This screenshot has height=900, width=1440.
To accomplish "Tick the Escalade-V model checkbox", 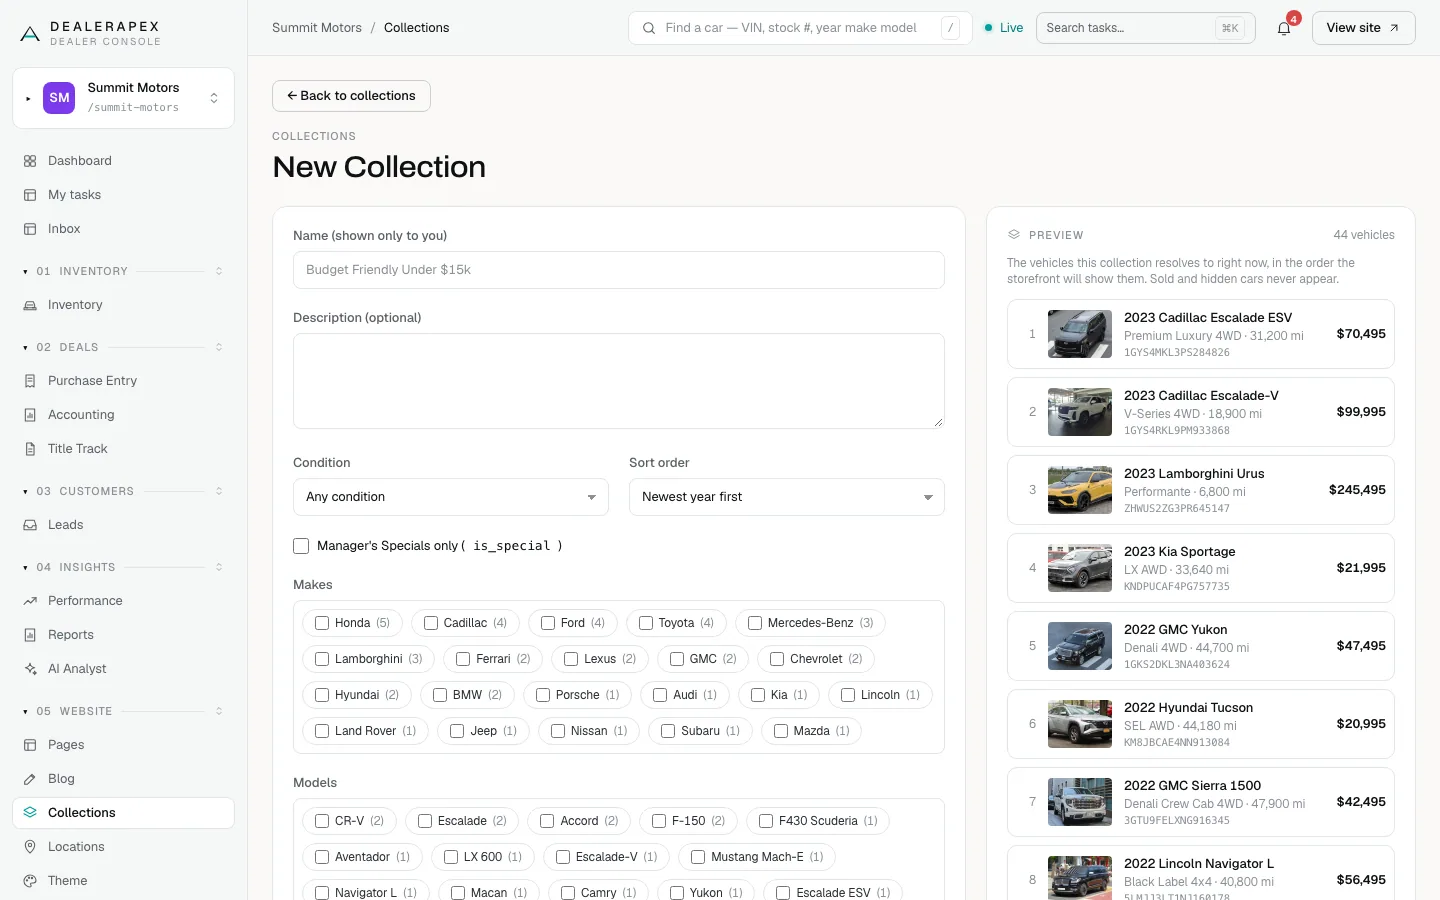I will click(x=563, y=857).
